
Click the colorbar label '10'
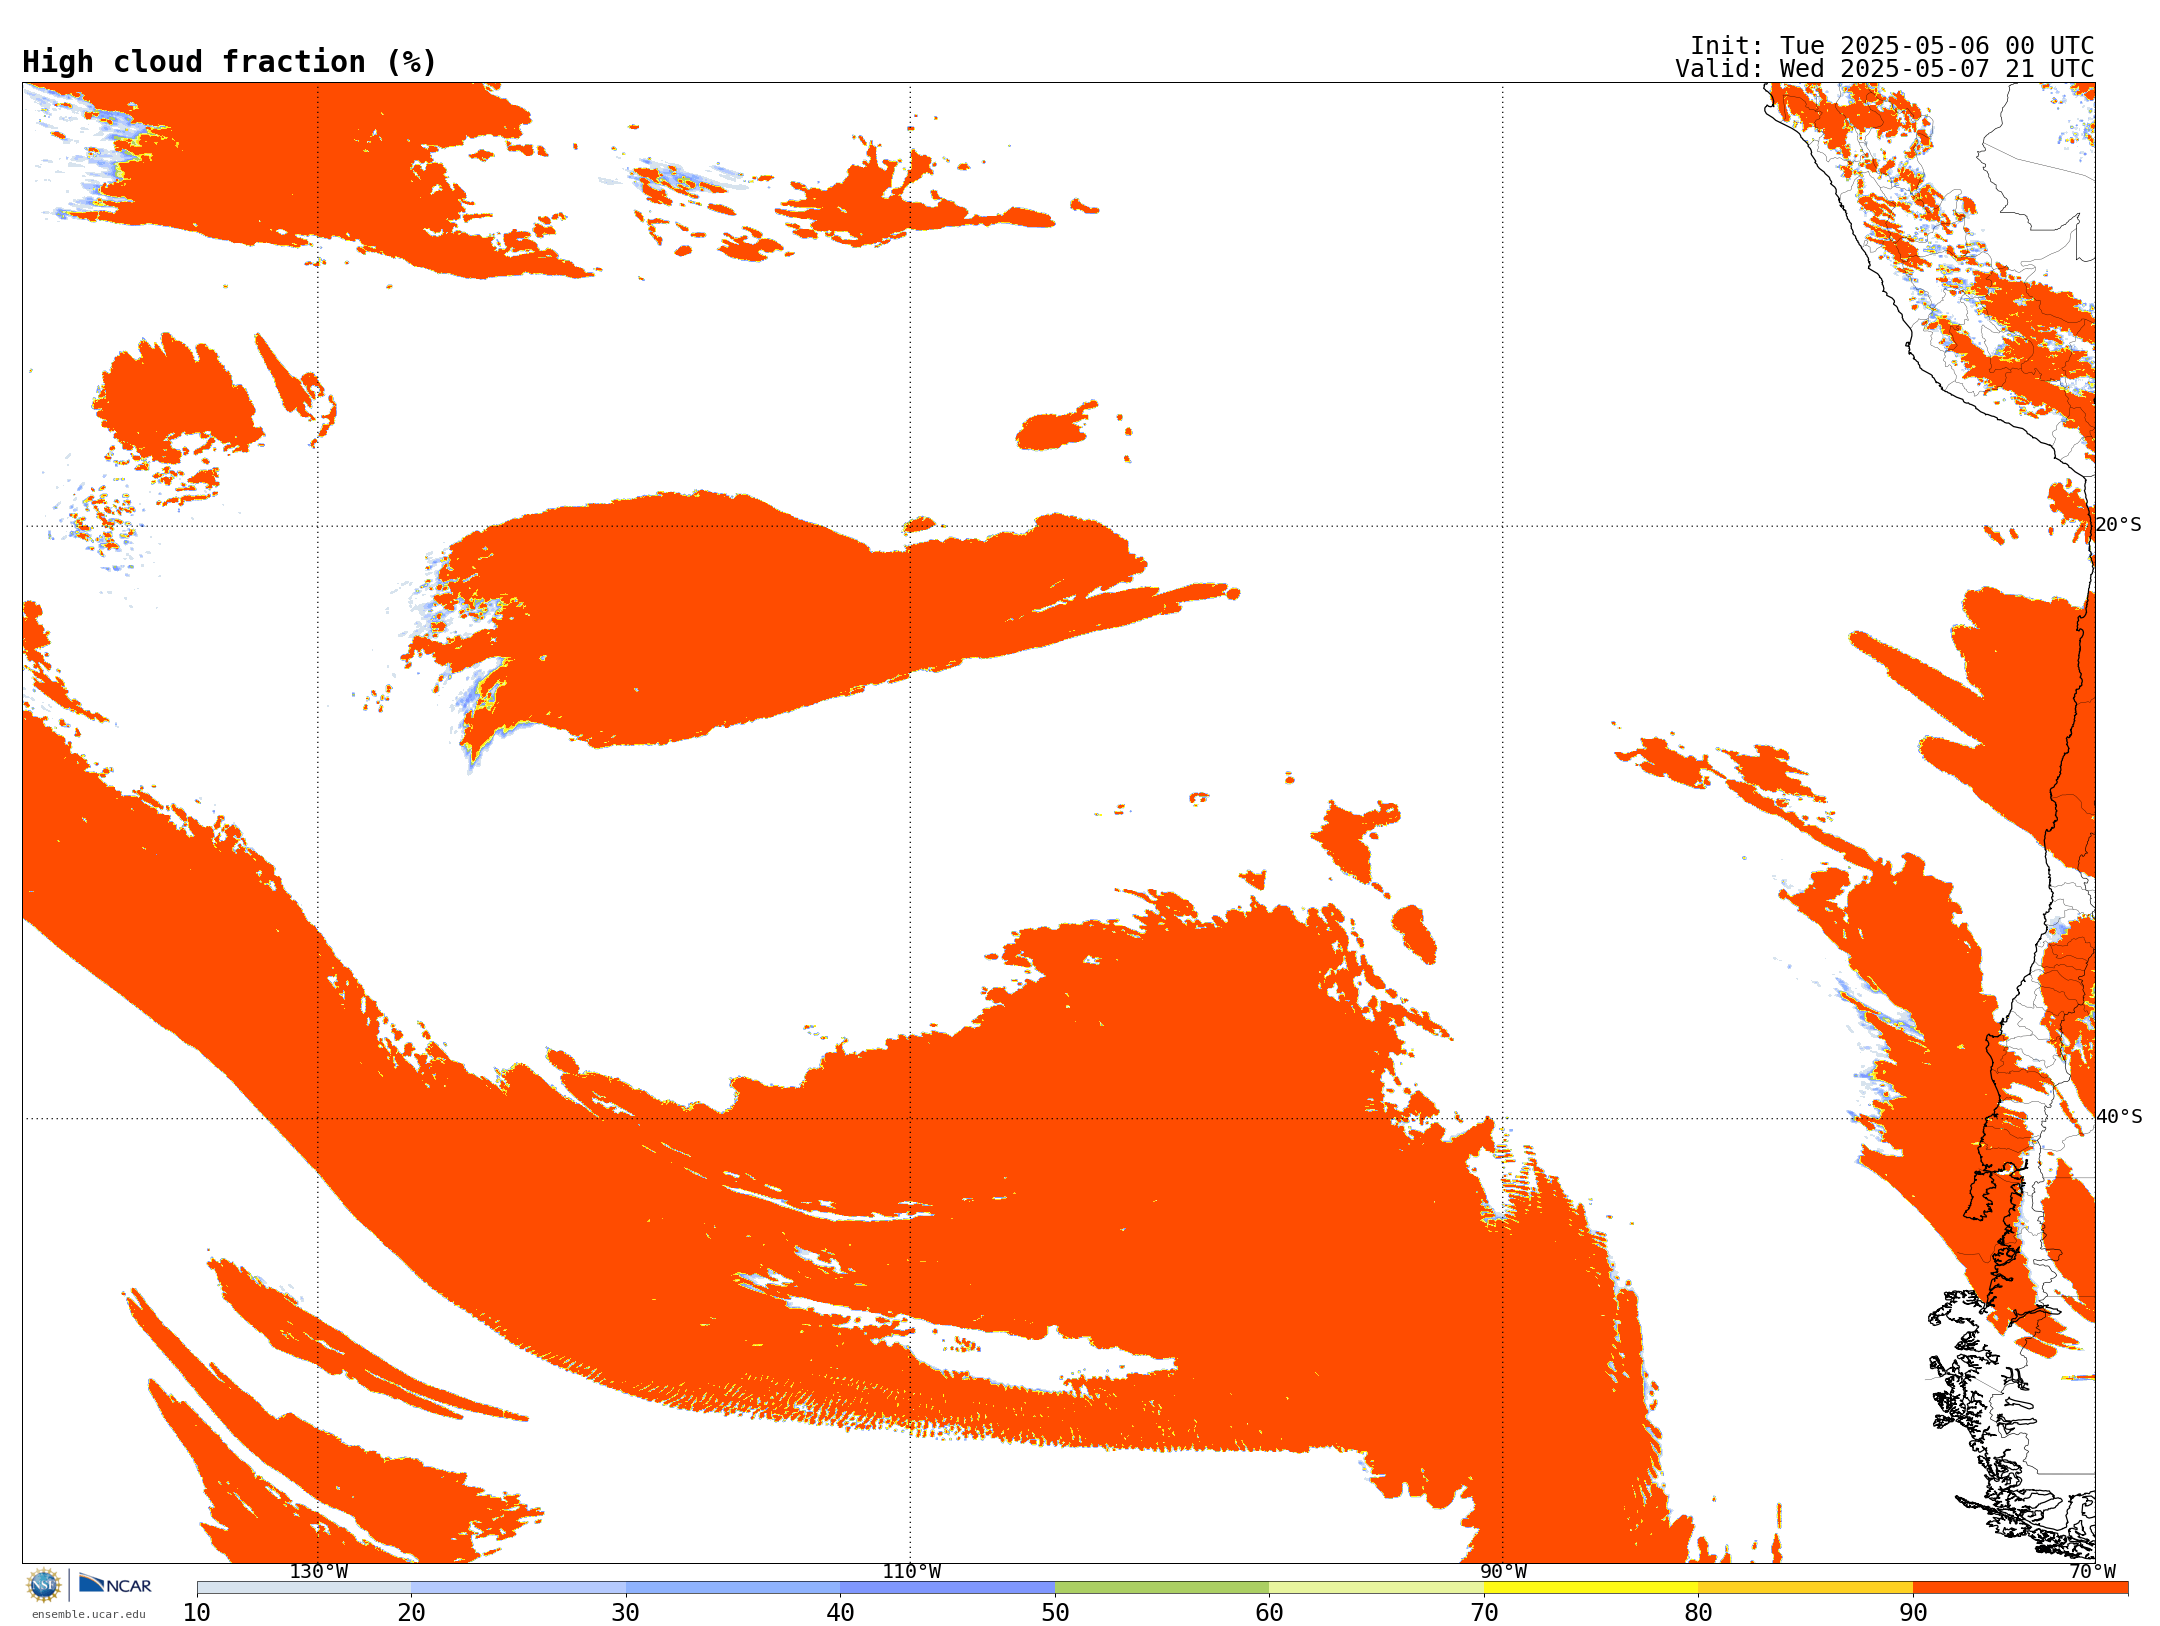pos(197,1613)
